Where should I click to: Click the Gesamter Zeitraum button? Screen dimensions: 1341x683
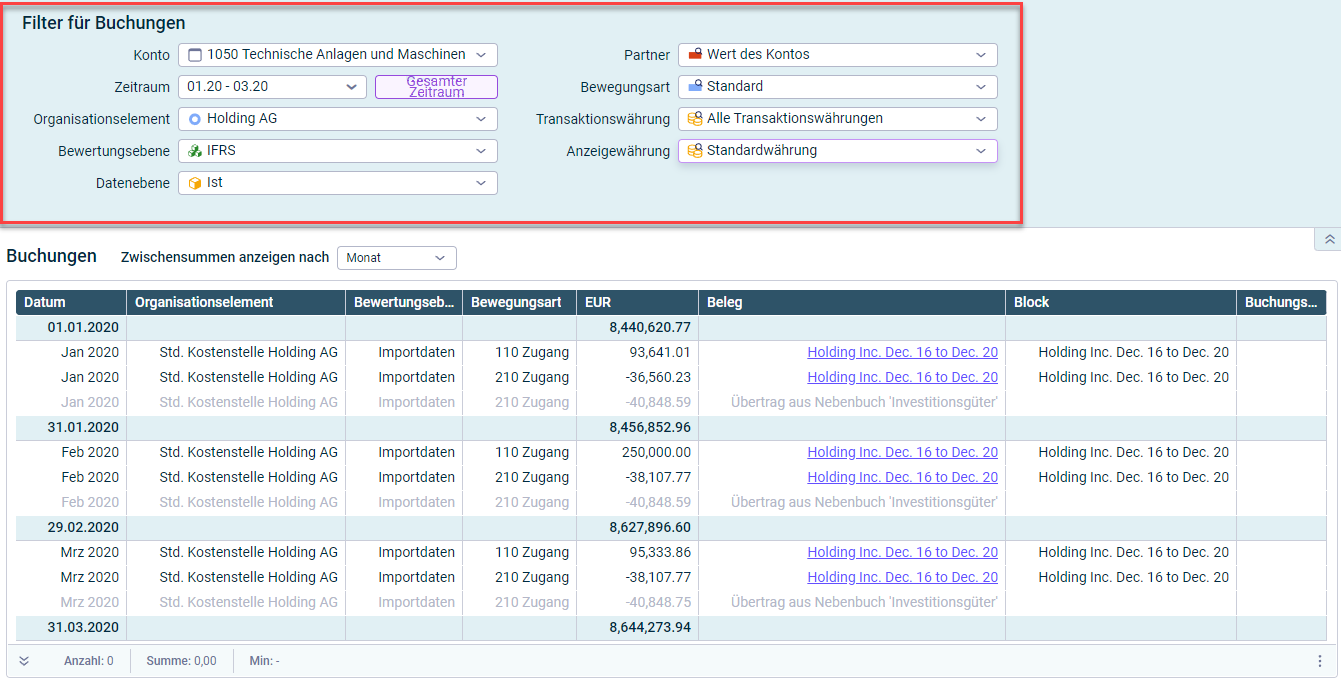coord(436,87)
